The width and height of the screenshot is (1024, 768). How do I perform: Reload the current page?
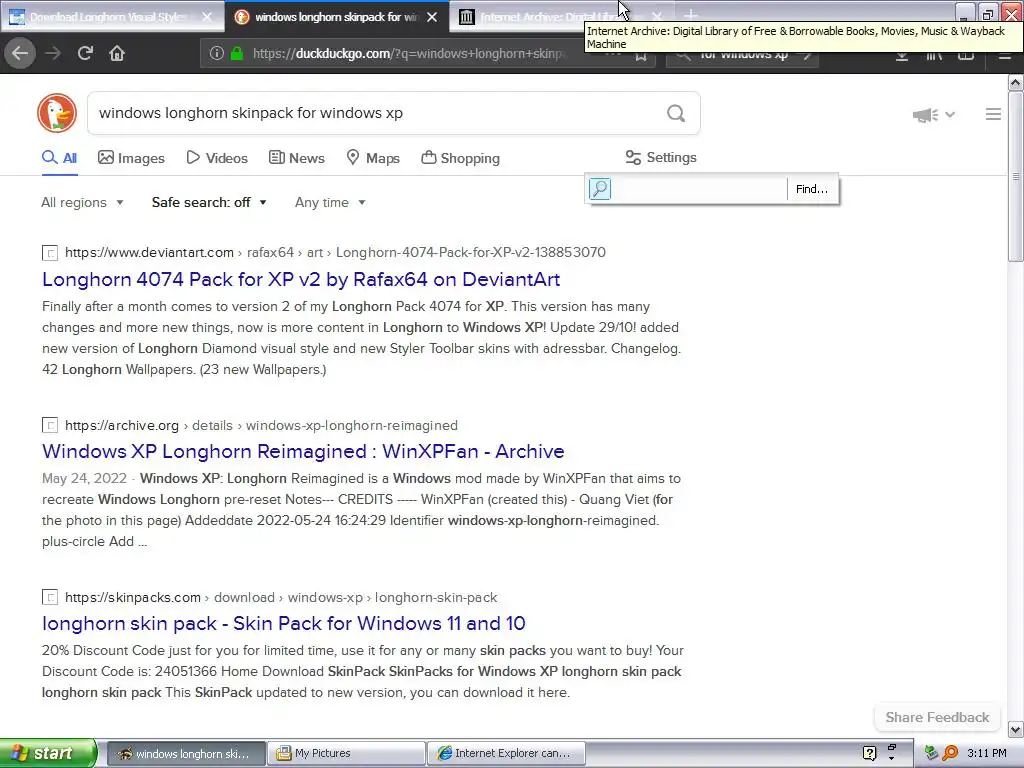pos(85,54)
